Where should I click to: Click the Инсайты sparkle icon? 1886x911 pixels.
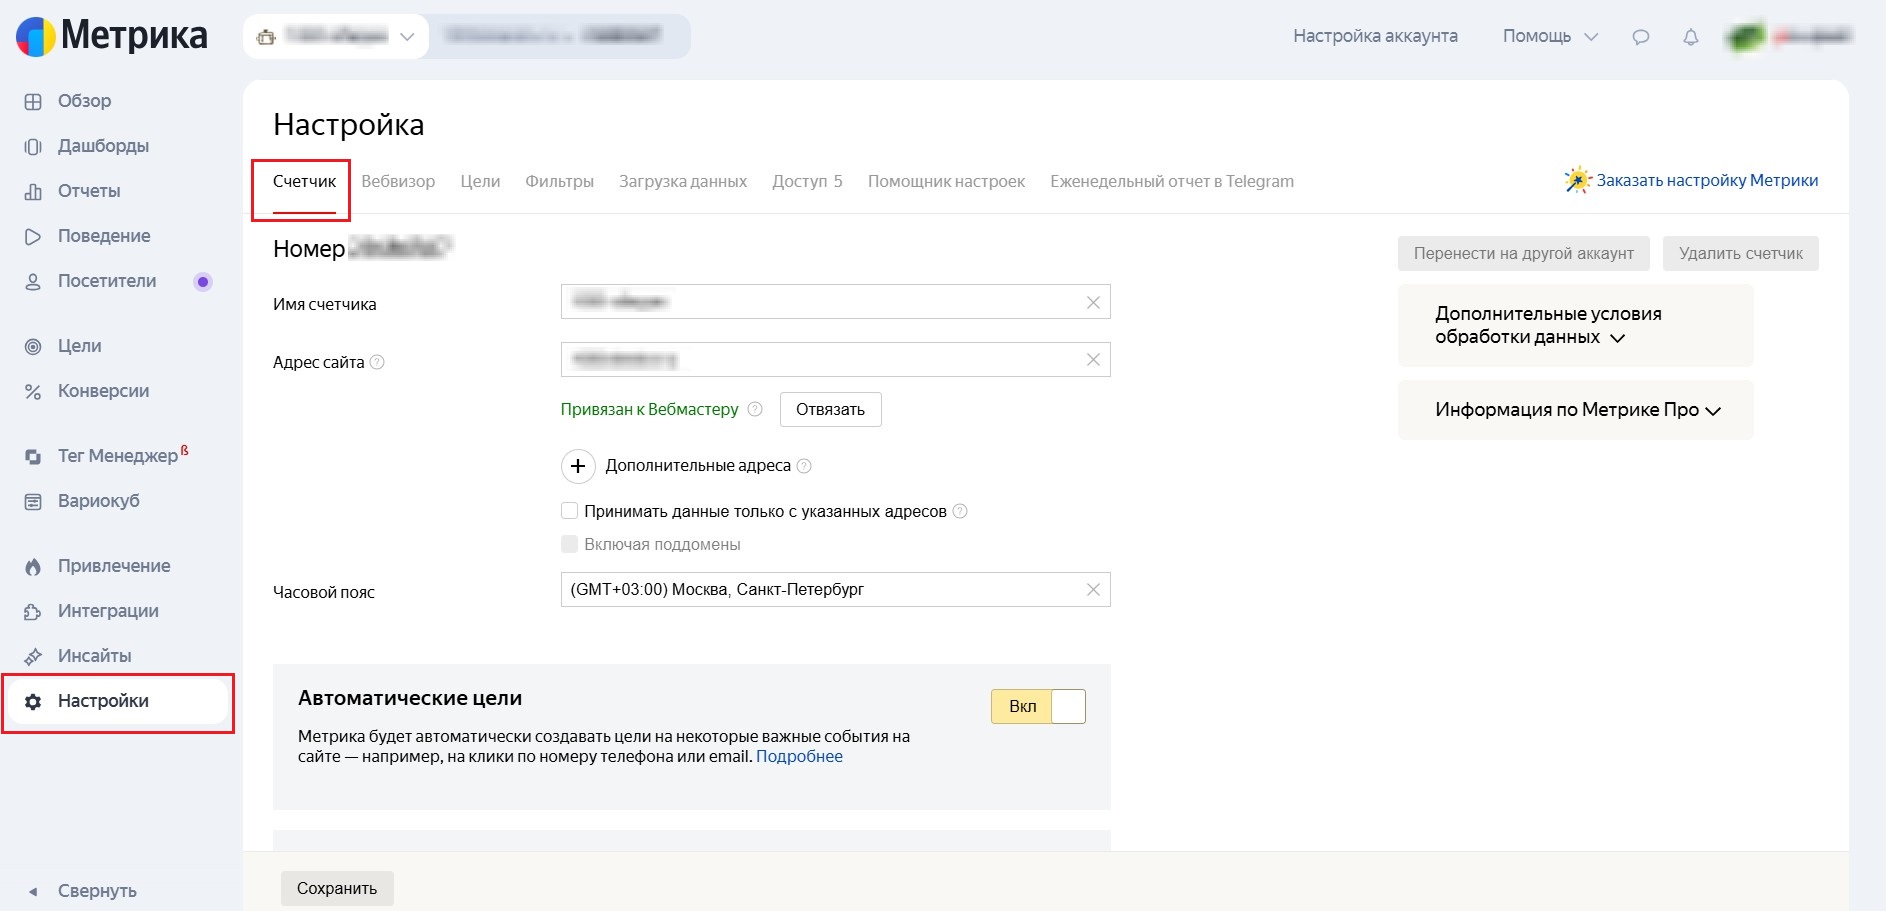tap(33, 657)
